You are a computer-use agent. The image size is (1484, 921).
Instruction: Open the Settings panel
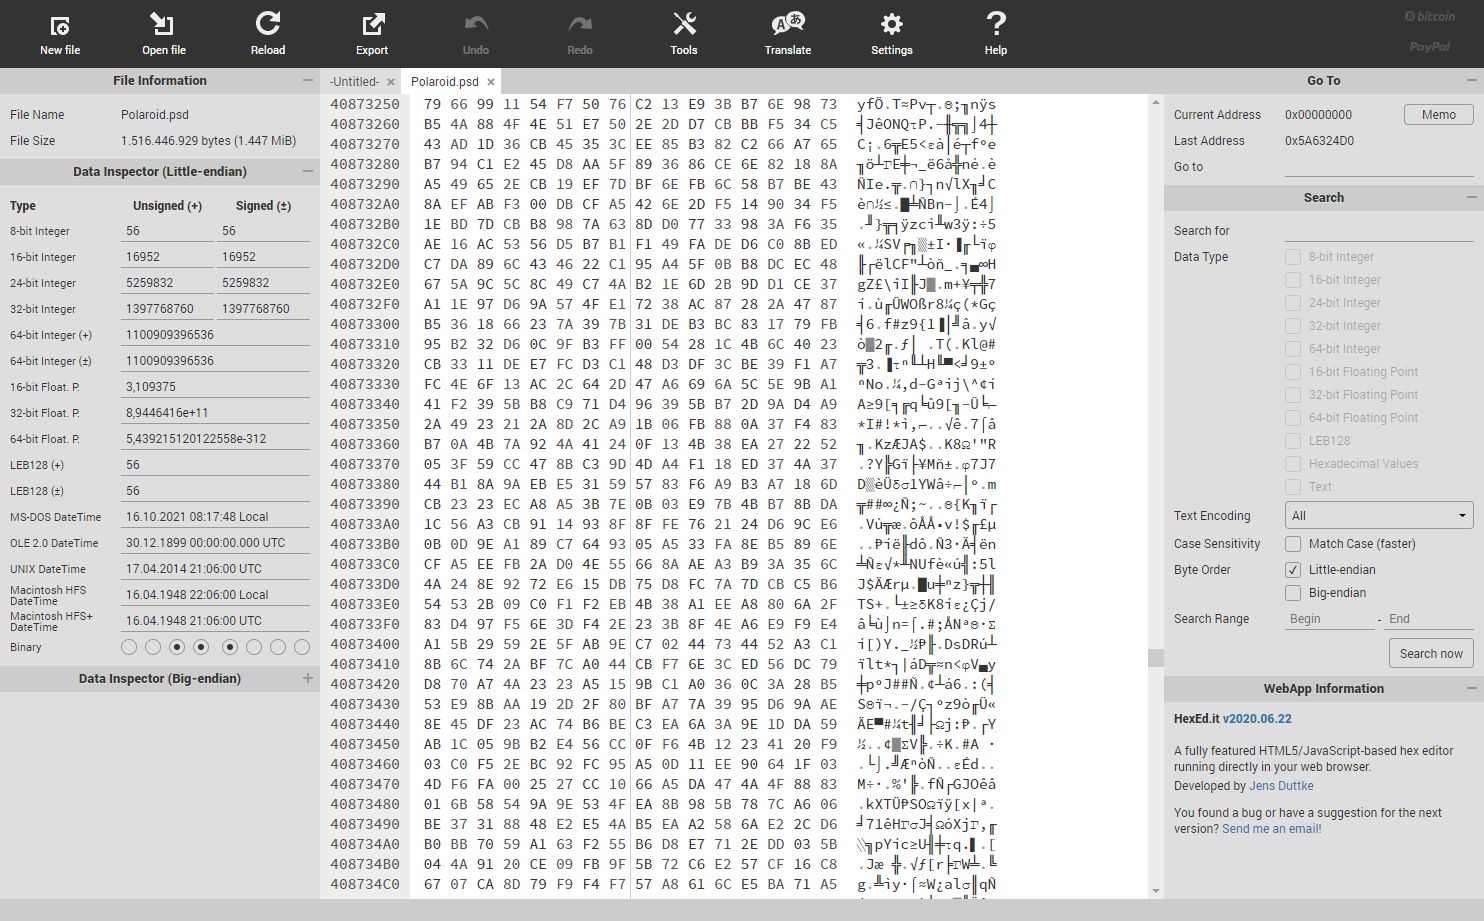891,33
